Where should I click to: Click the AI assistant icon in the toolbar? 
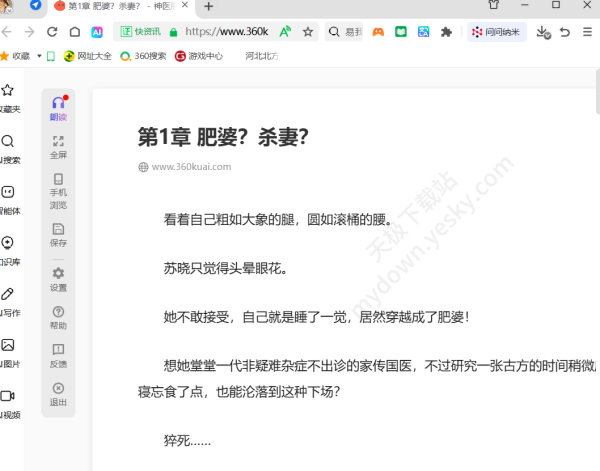click(x=97, y=32)
